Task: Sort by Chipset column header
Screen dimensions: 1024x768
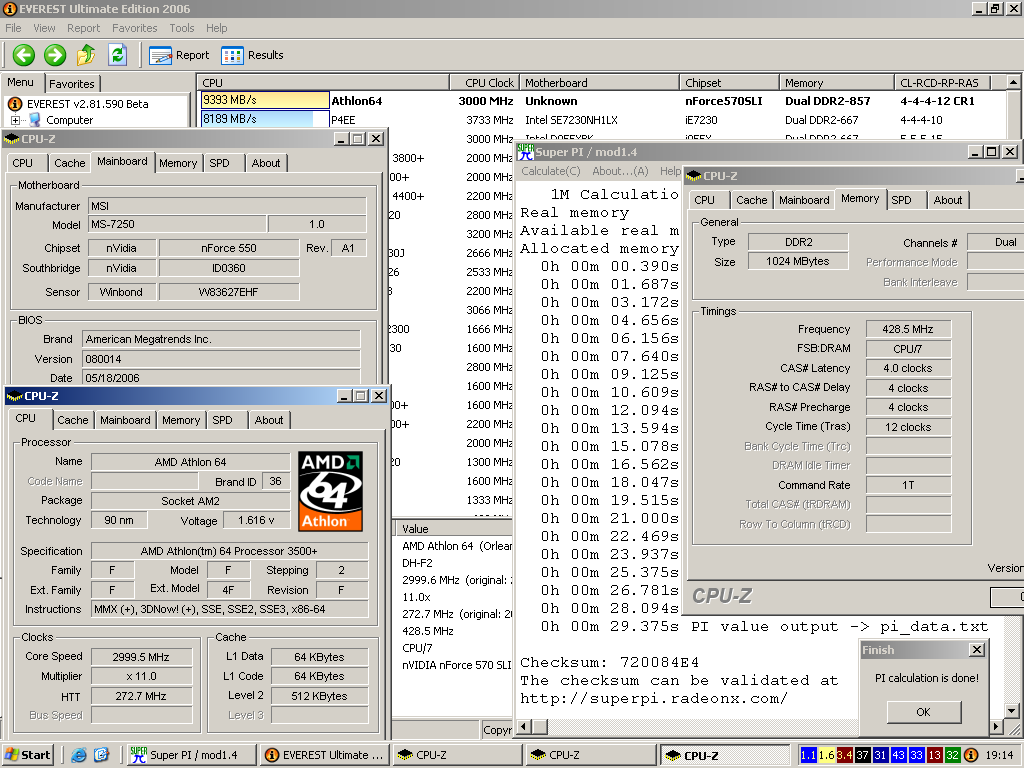Action: click(x=729, y=83)
